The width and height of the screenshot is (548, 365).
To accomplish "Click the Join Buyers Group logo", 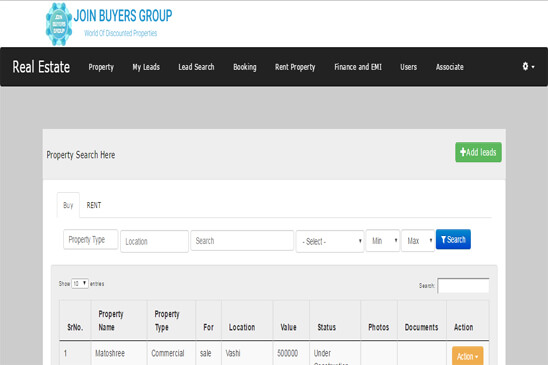I will pos(109,23).
